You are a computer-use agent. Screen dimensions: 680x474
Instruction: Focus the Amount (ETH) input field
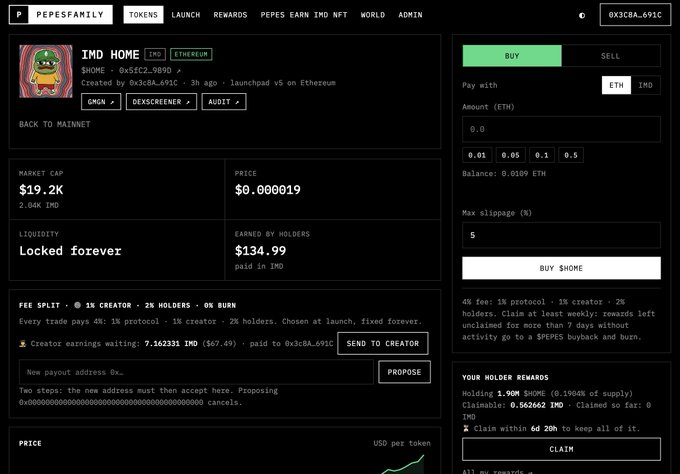click(x=561, y=129)
